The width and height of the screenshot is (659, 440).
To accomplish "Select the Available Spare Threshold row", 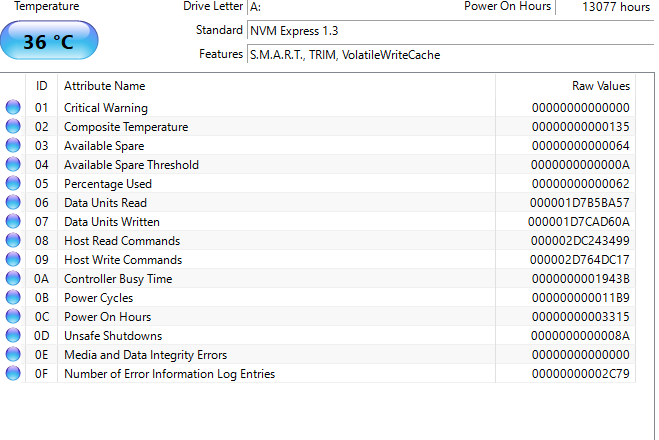I will tap(320, 164).
